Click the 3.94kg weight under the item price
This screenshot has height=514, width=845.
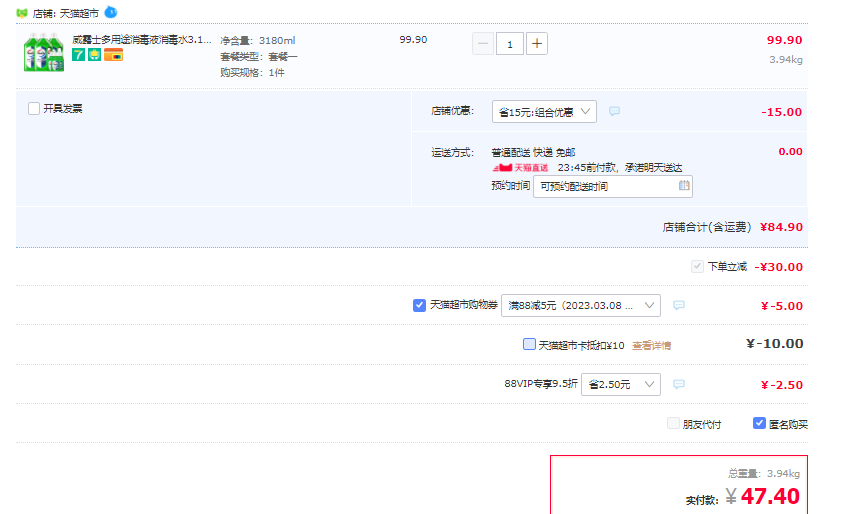pos(786,60)
